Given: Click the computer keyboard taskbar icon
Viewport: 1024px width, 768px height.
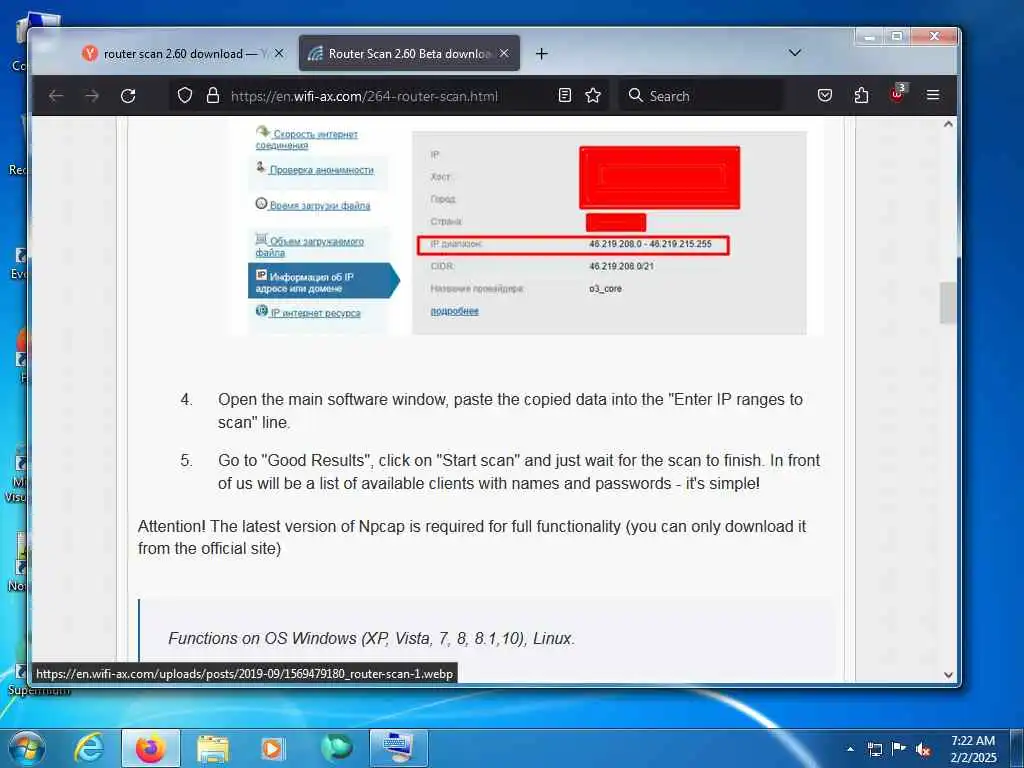Looking at the screenshot, I should coord(398,748).
